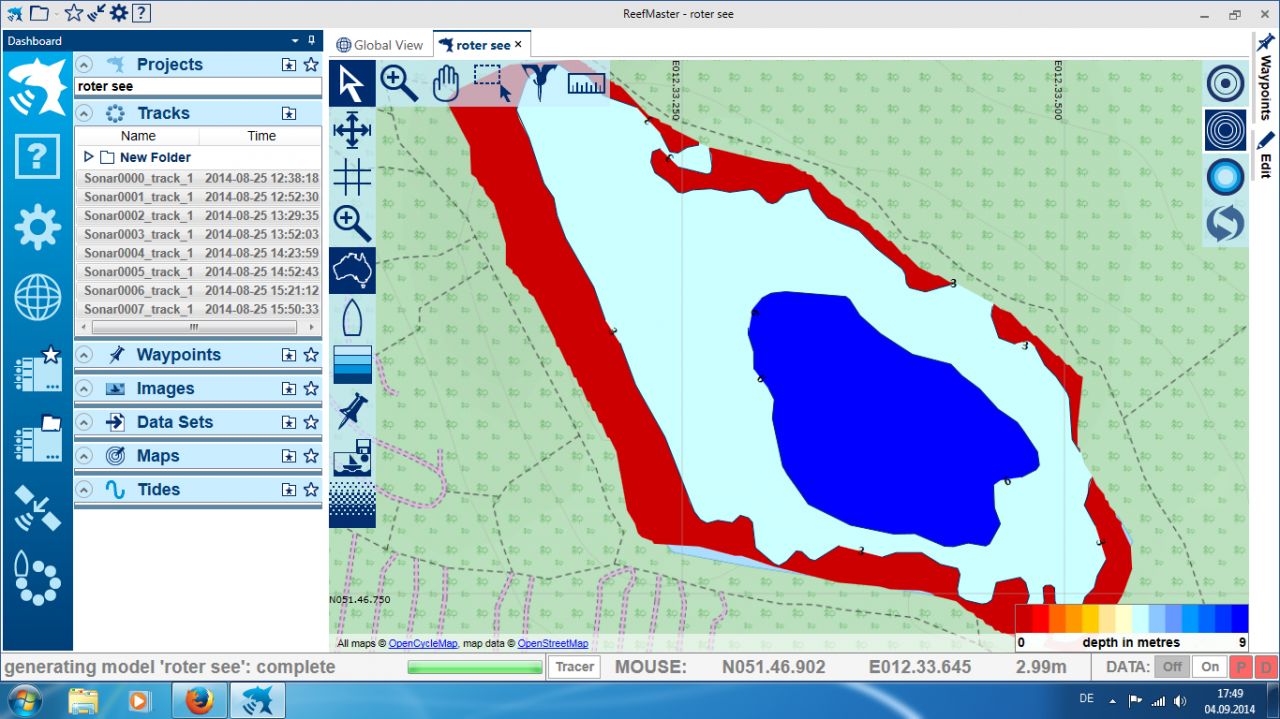Click the zoom in magnifier tool
Screen dimensions: 1280x719
click(399, 83)
